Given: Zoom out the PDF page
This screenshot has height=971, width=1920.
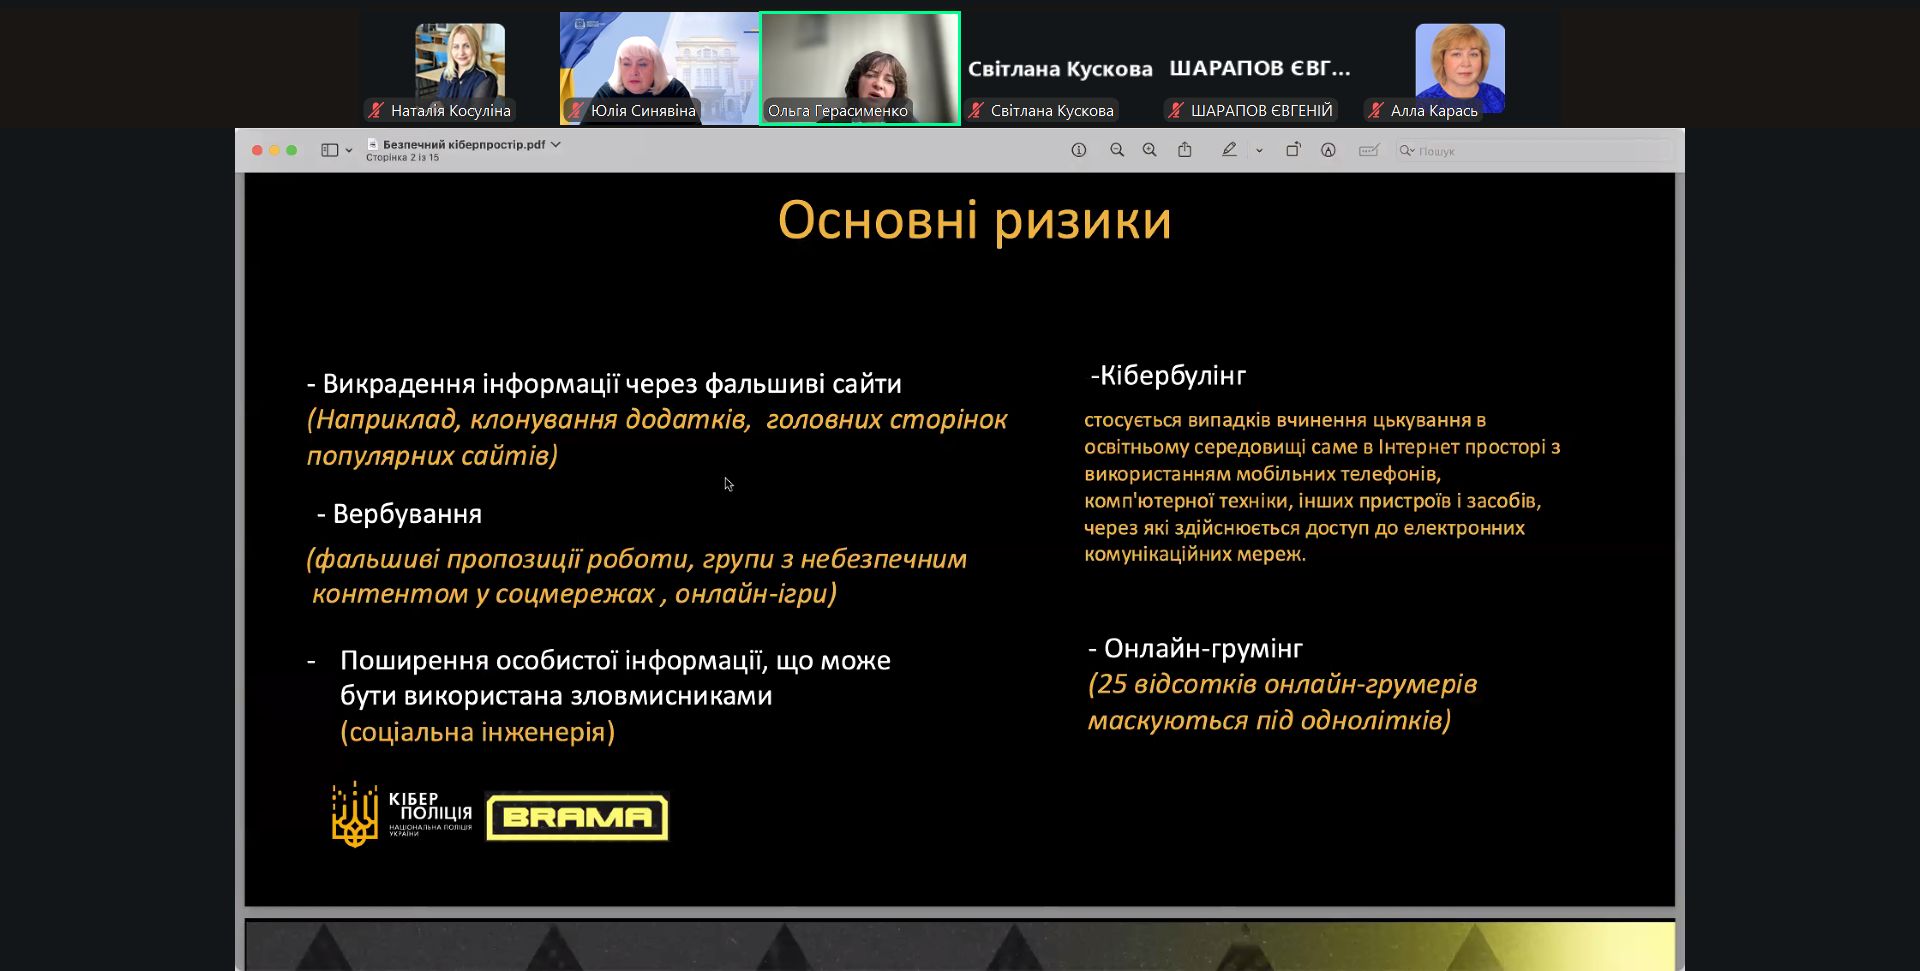Looking at the screenshot, I should (x=1116, y=150).
